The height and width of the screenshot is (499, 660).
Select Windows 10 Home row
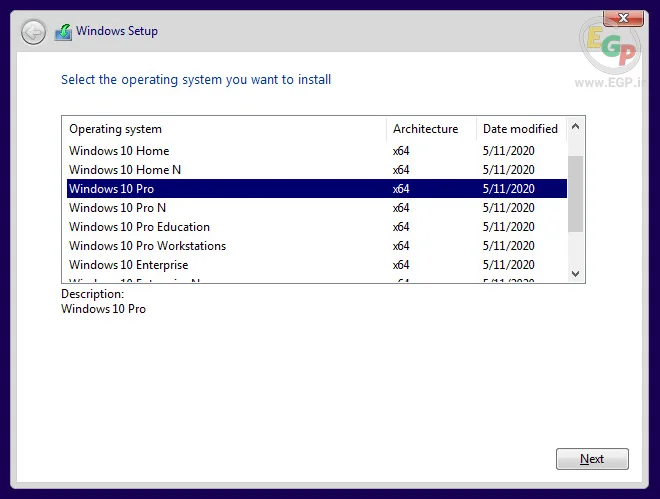click(317, 151)
